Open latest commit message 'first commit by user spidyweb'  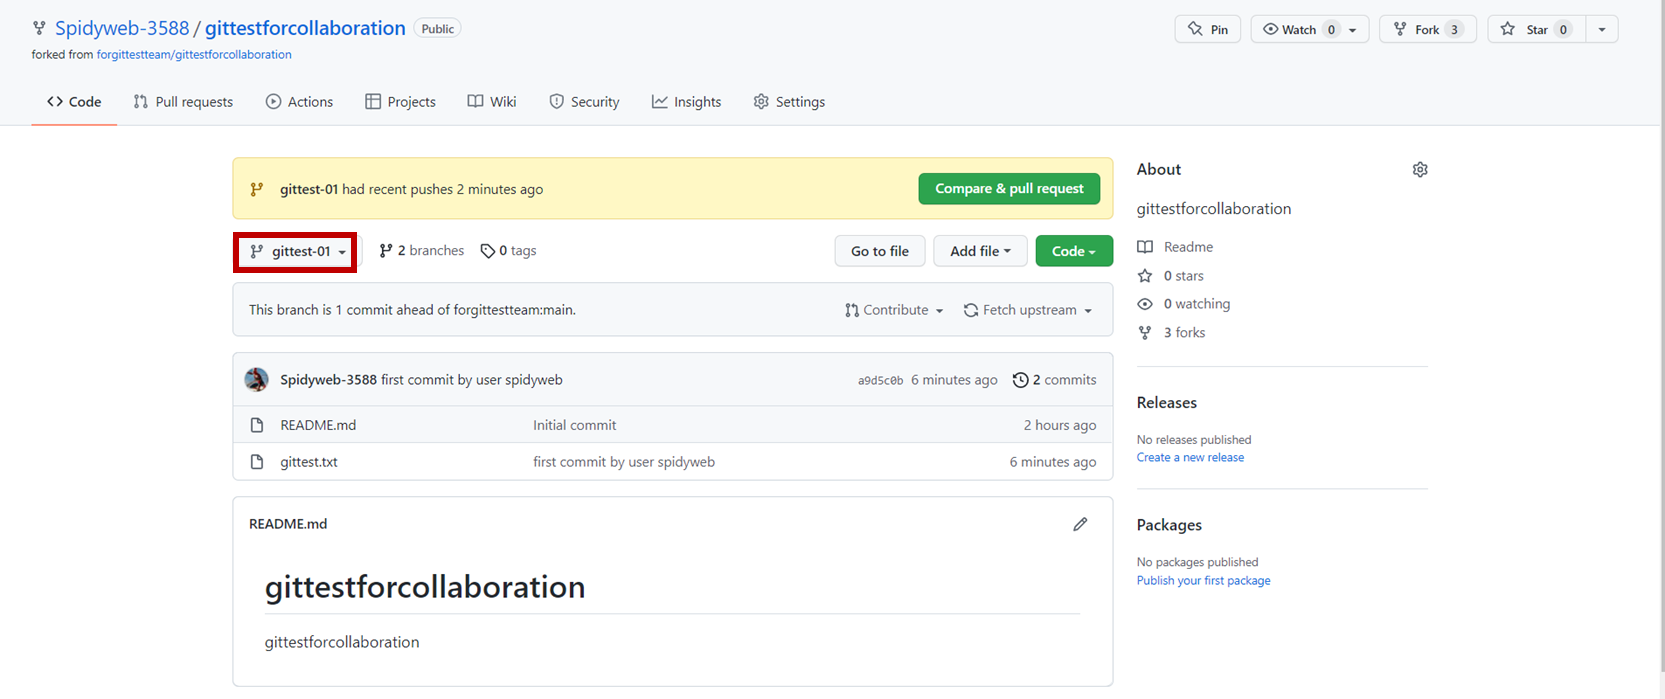point(472,380)
